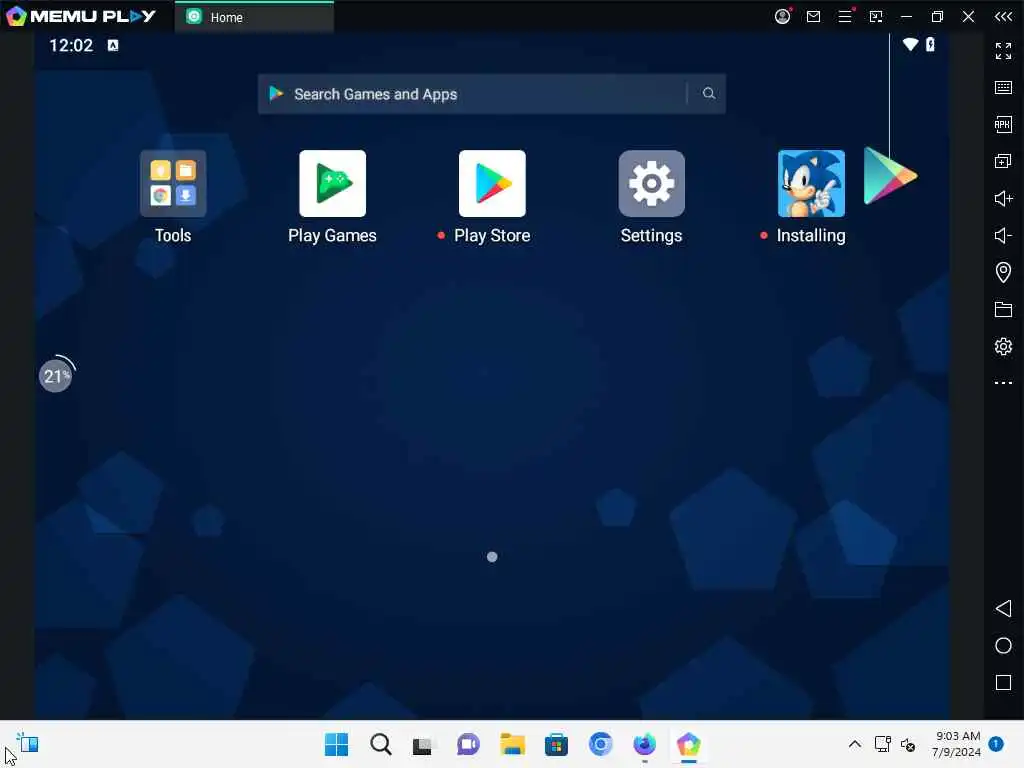
Task: Focus the Search Games and Apps field
Action: coord(491,93)
